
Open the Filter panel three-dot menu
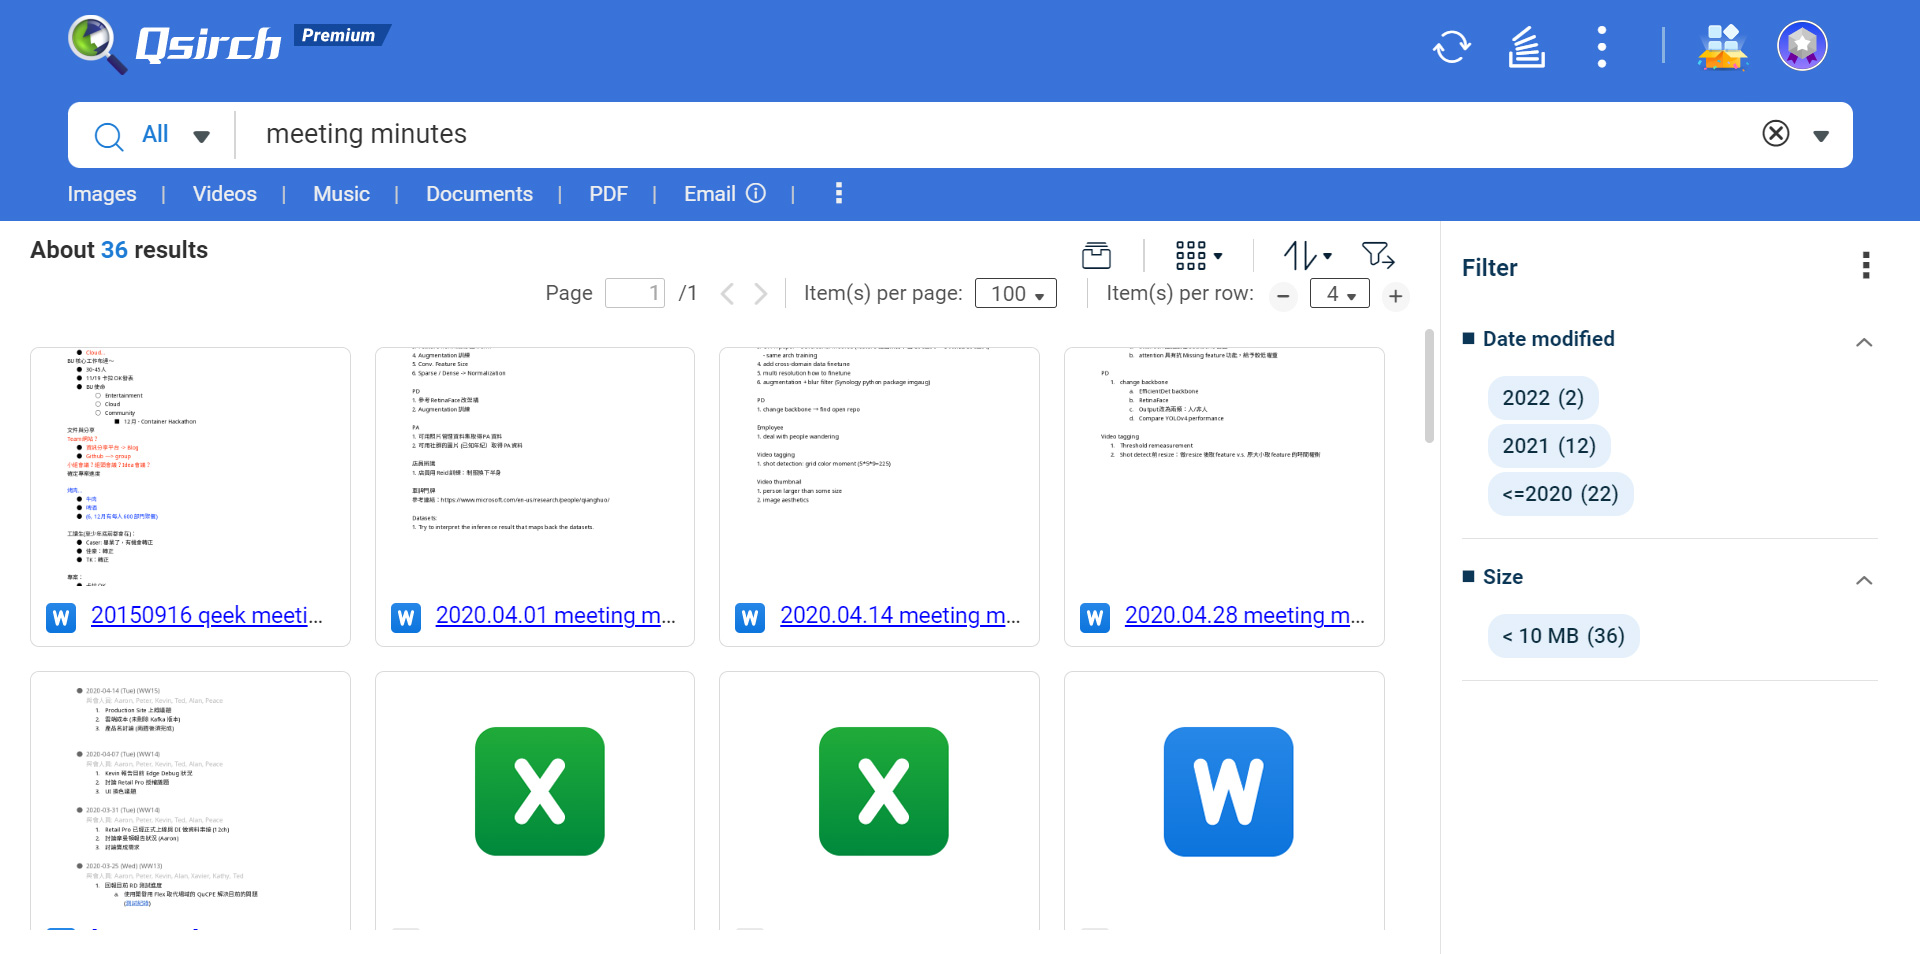tap(1865, 266)
